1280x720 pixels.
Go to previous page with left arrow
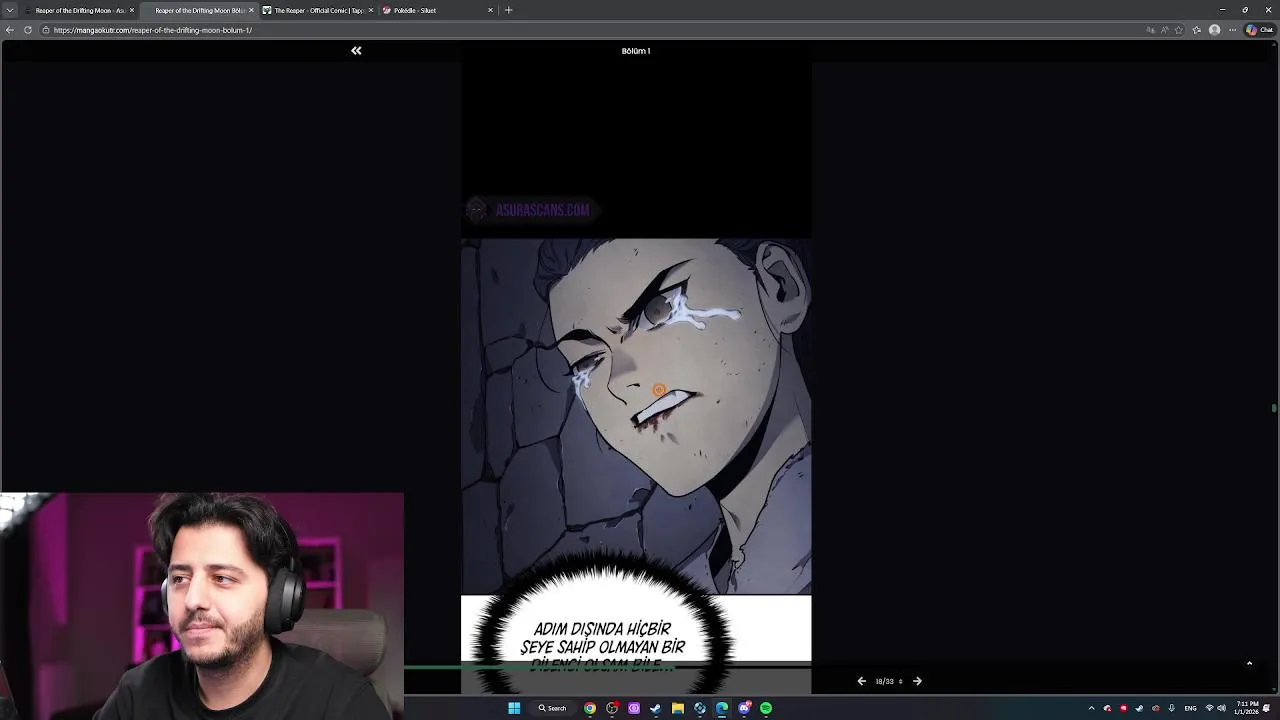click(861, 681)
